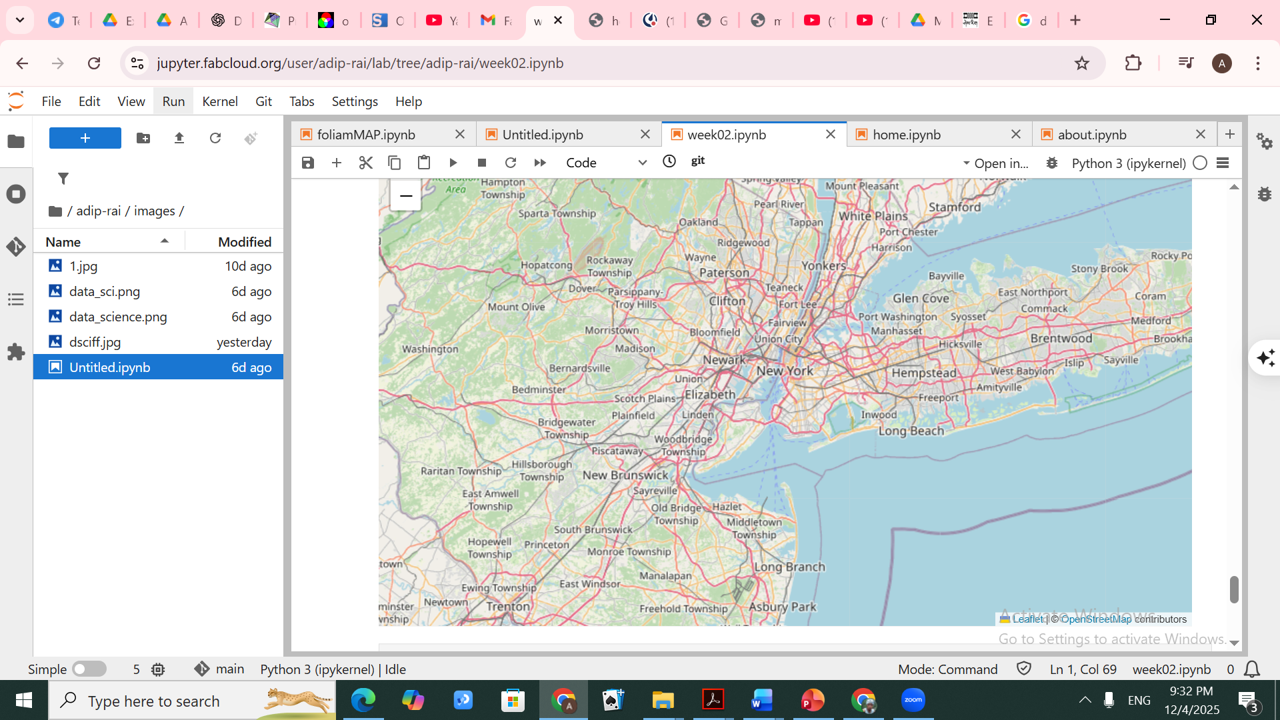The width and height of the screenshot is (1280, 720).
Task: Open File Explorer from Windows taskbar
Action: pyautogui.click(x=663, y=700)
